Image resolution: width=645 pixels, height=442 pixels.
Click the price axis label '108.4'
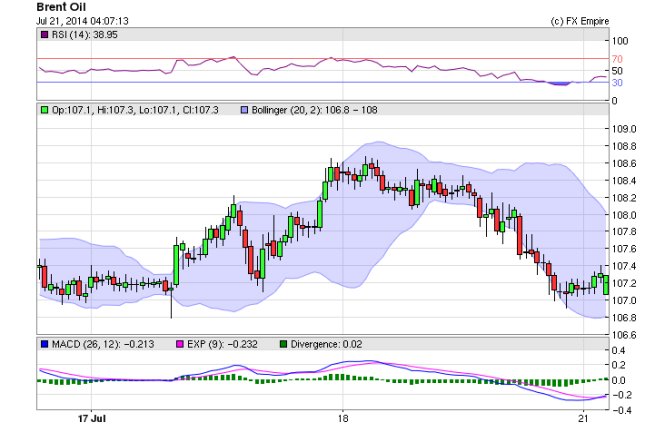pyautogui.click(x=624, y=181)
